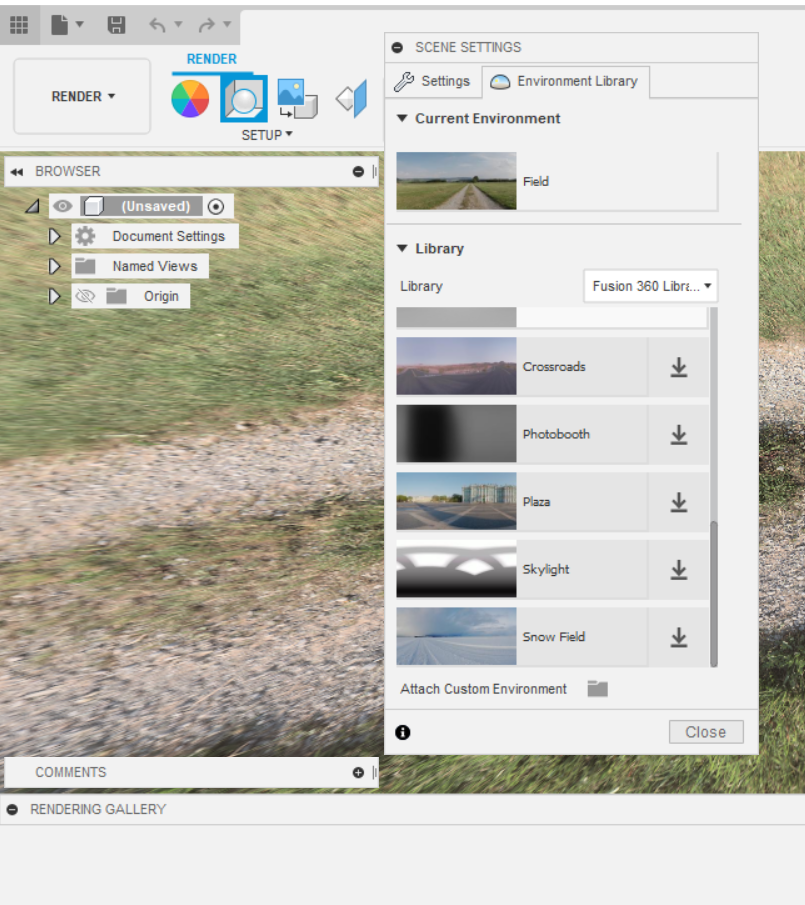This screenshot has width=805, height=905.
Task: Download the Plaza environment
Action: pyautogui.click(x=679, y=502)
